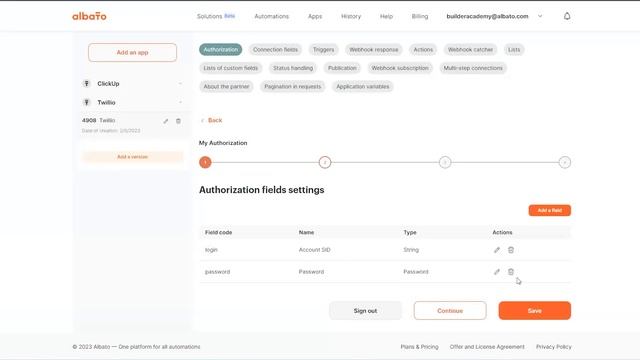Click the Add an app button

pos(132,53)
